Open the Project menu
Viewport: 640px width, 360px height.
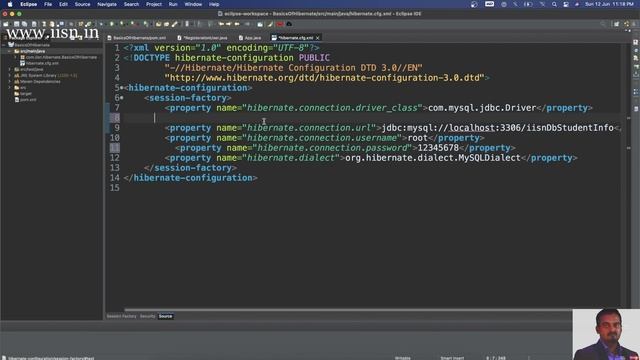click(154, 4)
